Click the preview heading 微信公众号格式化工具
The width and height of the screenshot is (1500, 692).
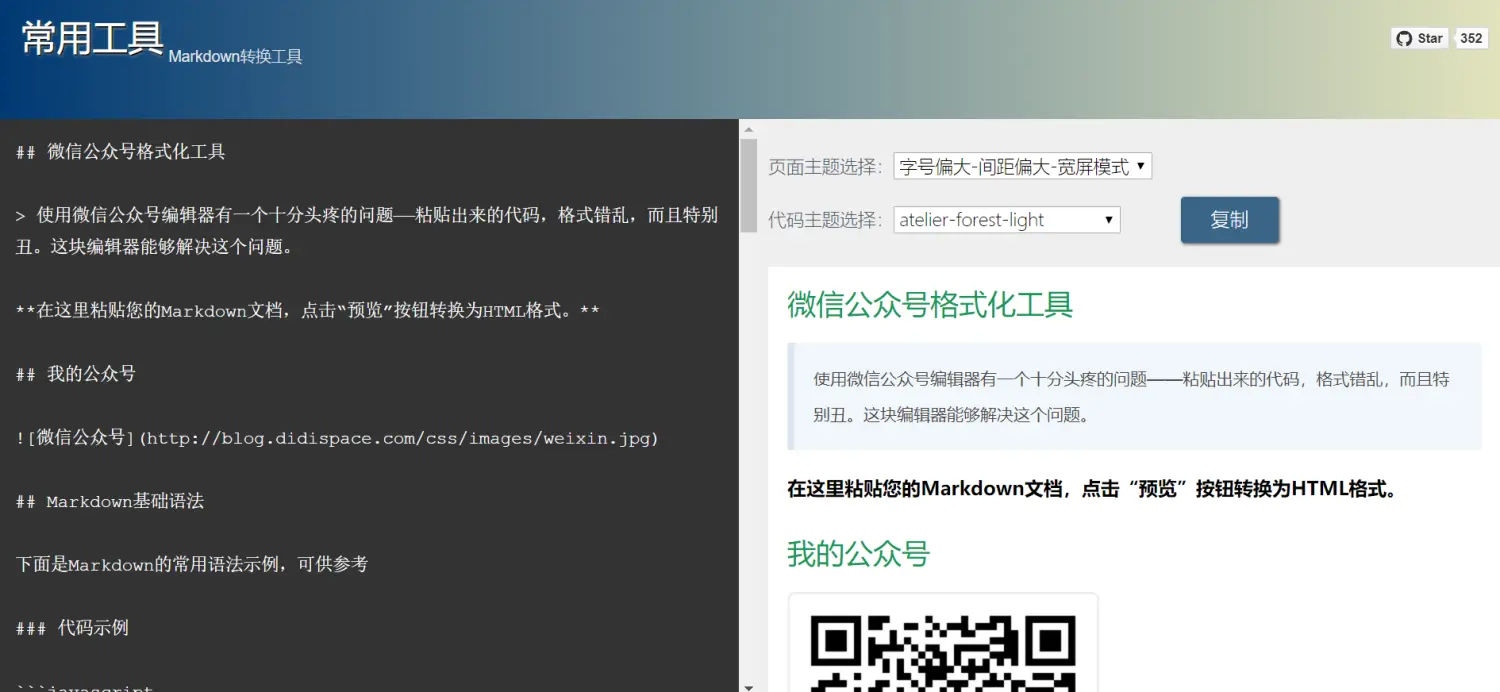coord(930,304)
